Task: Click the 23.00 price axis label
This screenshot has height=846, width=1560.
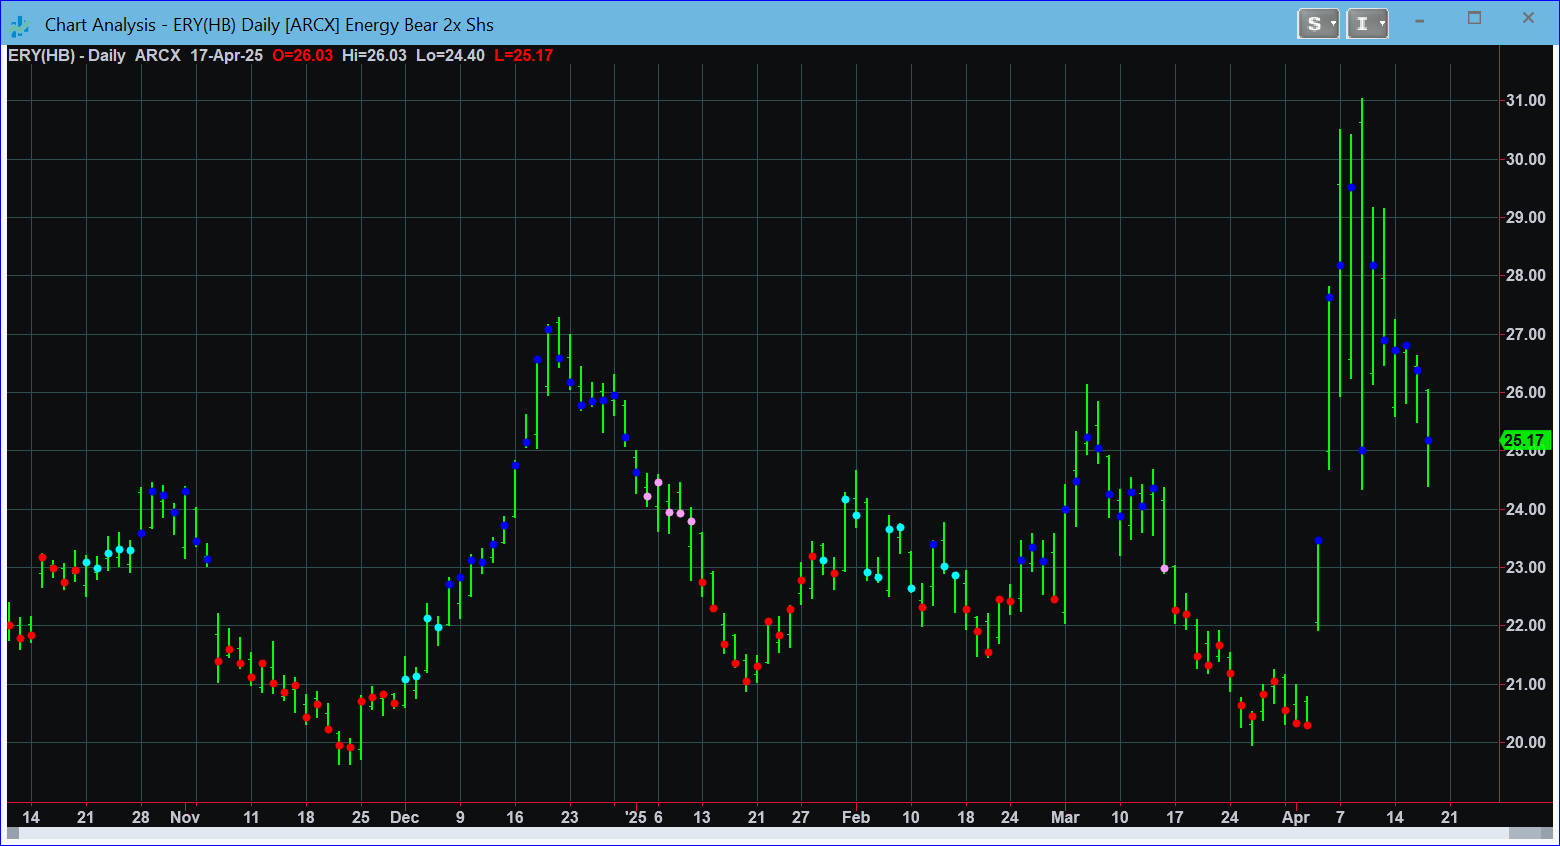Action: tap(1526, 567)
